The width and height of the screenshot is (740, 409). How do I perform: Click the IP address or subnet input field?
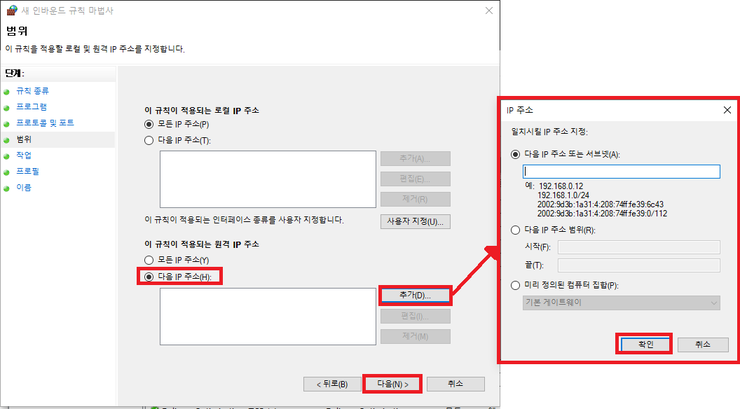[x=621, y=171]
